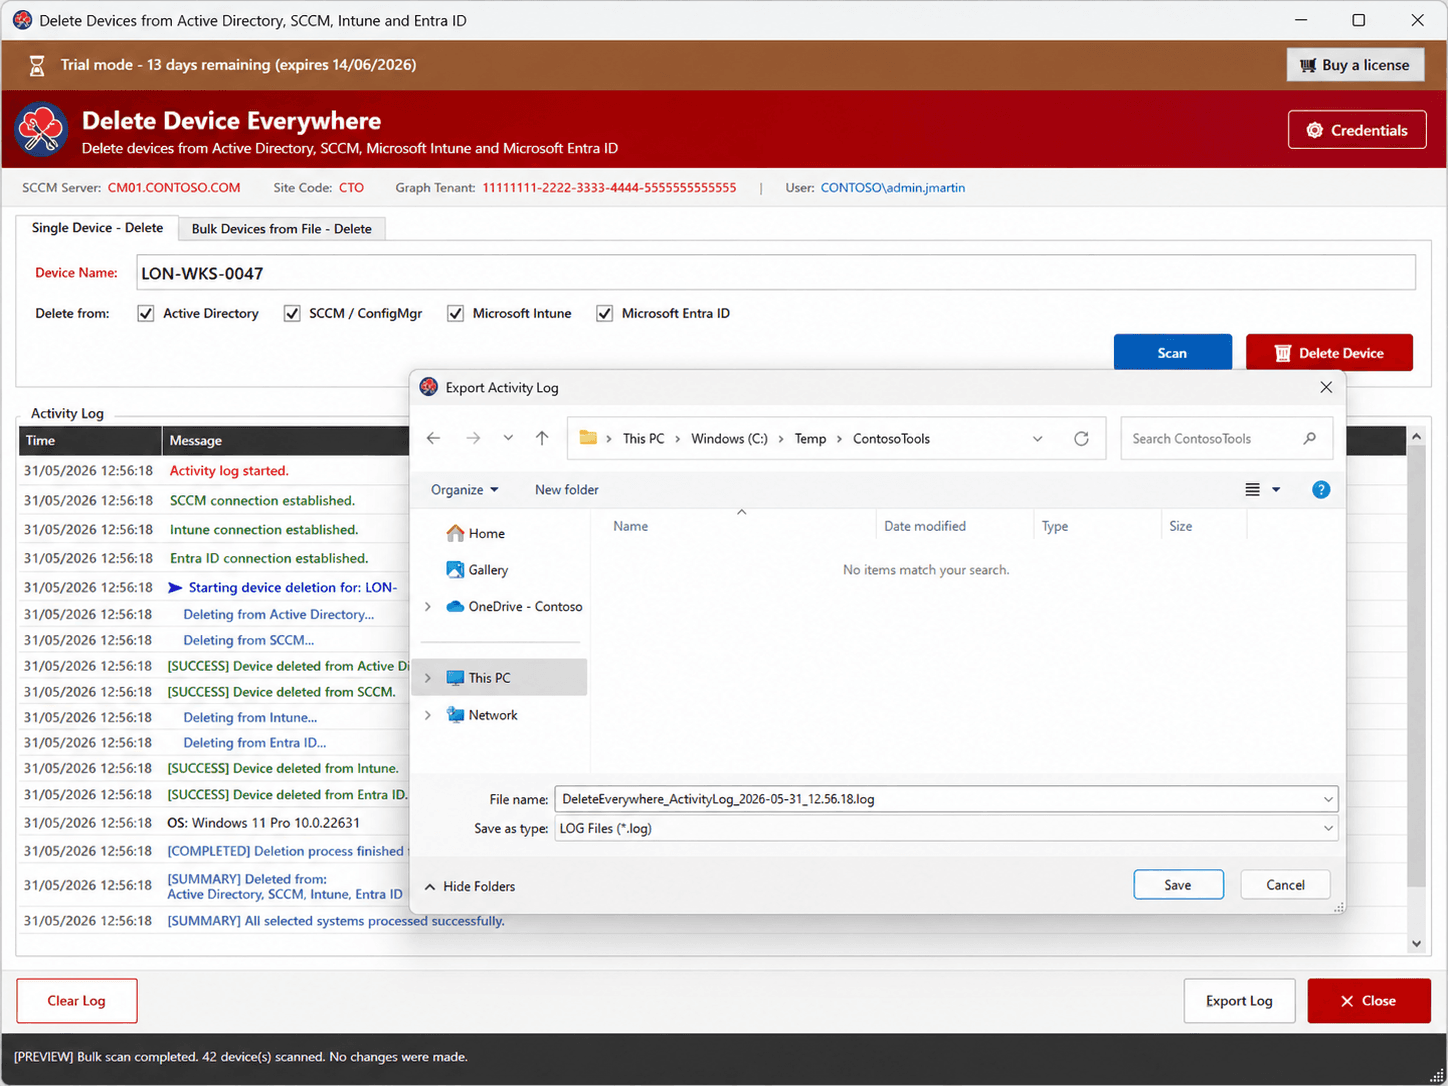This screenshot has height=1086, width=1448.
Task: Open address bar history dropdown
Action: (1037, 438)
